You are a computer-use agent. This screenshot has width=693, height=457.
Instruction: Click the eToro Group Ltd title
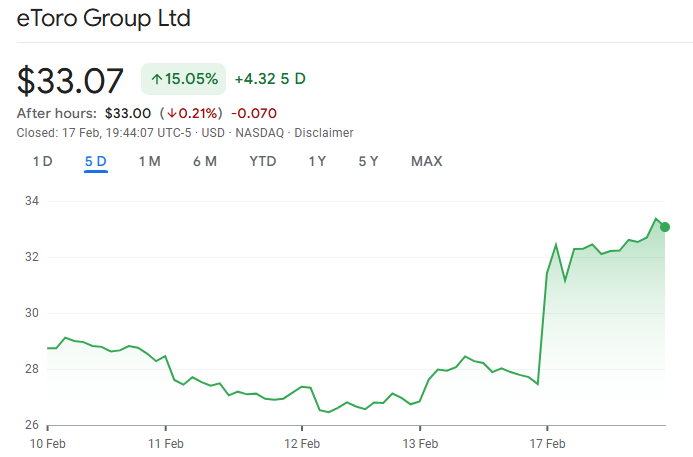click(104, 19)
